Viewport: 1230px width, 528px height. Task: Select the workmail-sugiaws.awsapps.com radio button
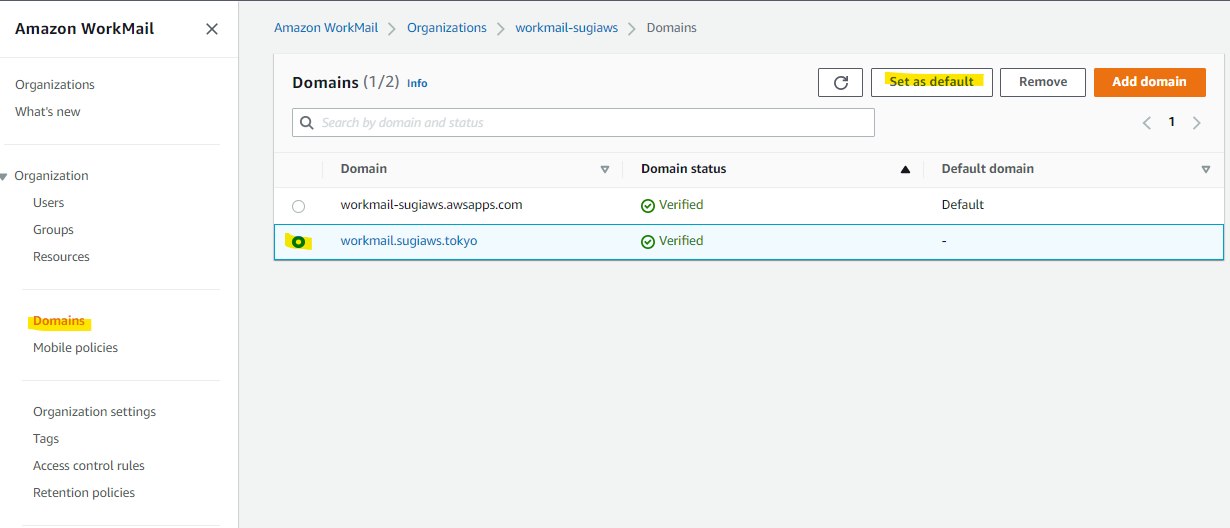(298, 206)
